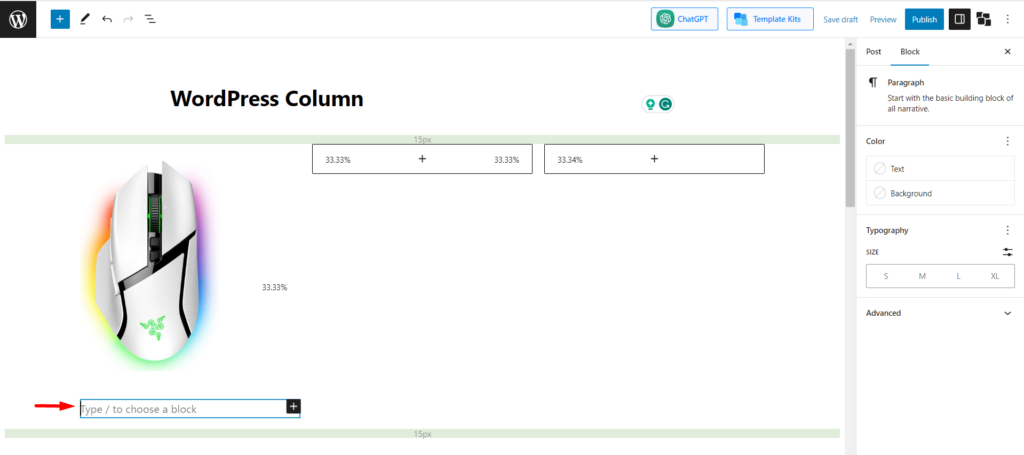Select font size XL
The width and height of the screenshot is (1024, 455).
click(995, 276)
